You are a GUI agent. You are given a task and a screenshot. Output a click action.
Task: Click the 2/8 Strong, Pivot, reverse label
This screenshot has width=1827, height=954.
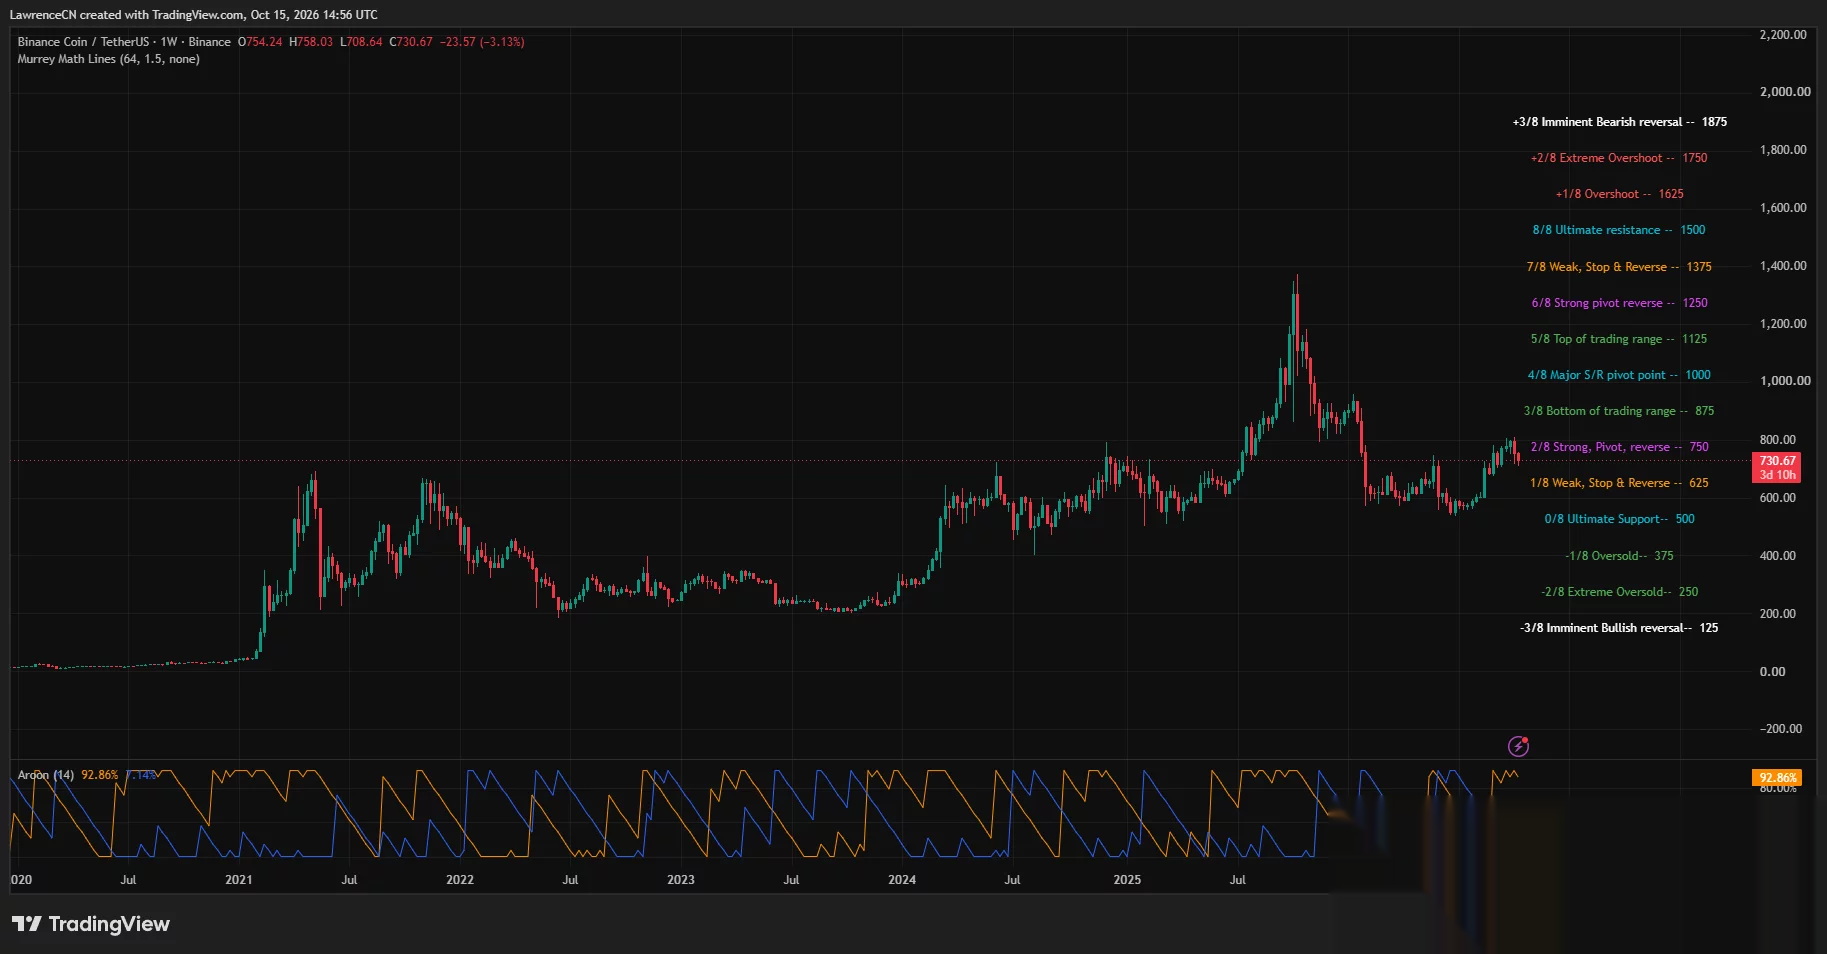click(x=1619, y=447)
